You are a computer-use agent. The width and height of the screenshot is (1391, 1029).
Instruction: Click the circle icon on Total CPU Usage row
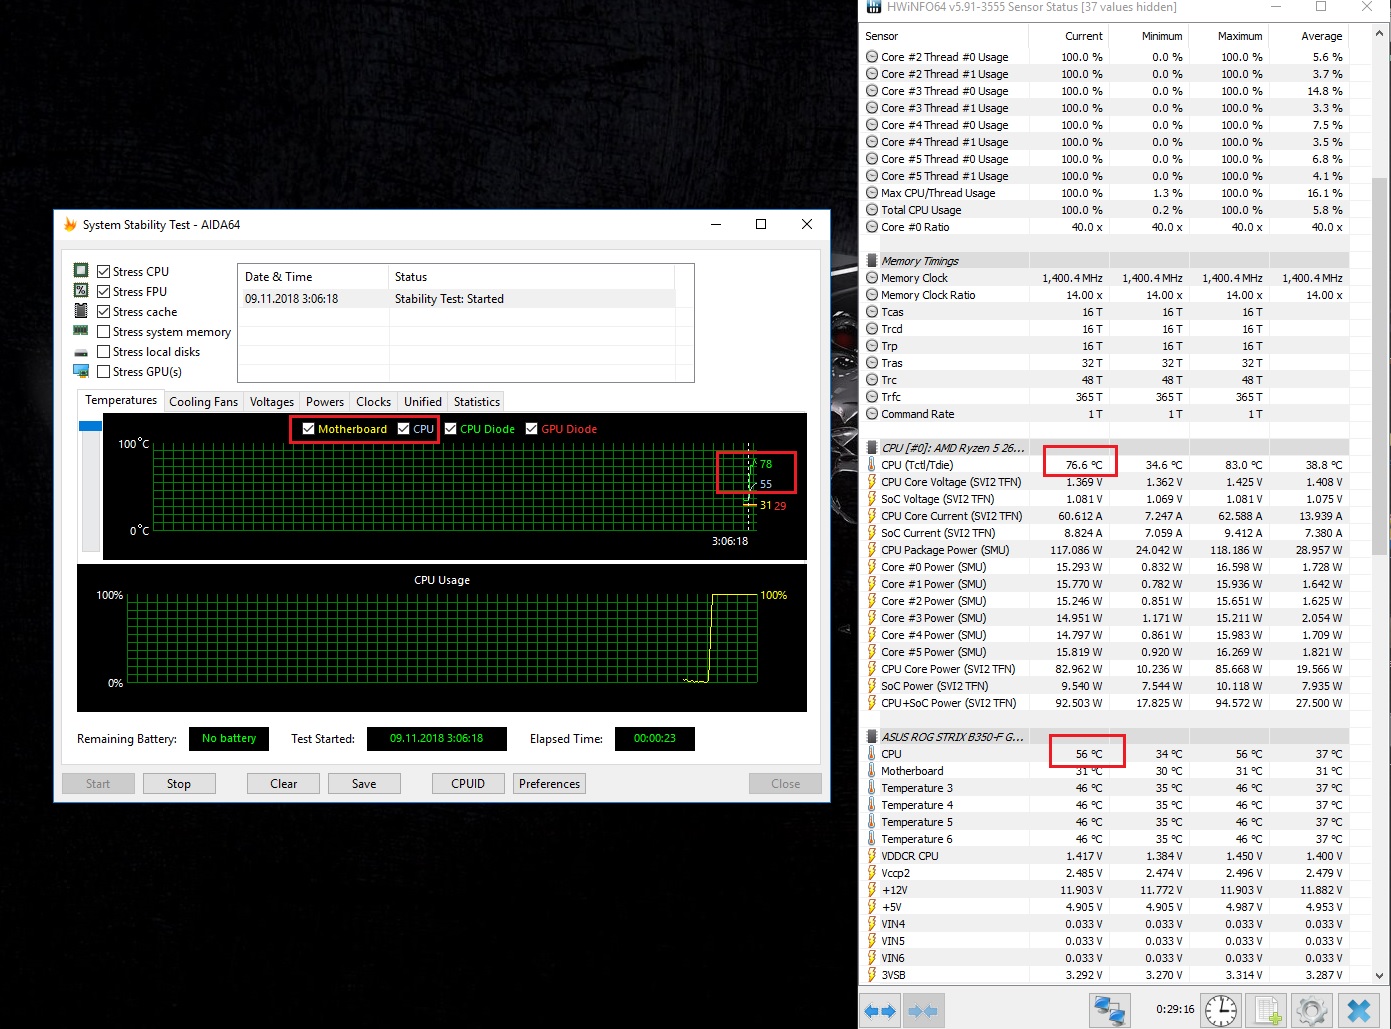pyautogui.click(x=872, y=210)
